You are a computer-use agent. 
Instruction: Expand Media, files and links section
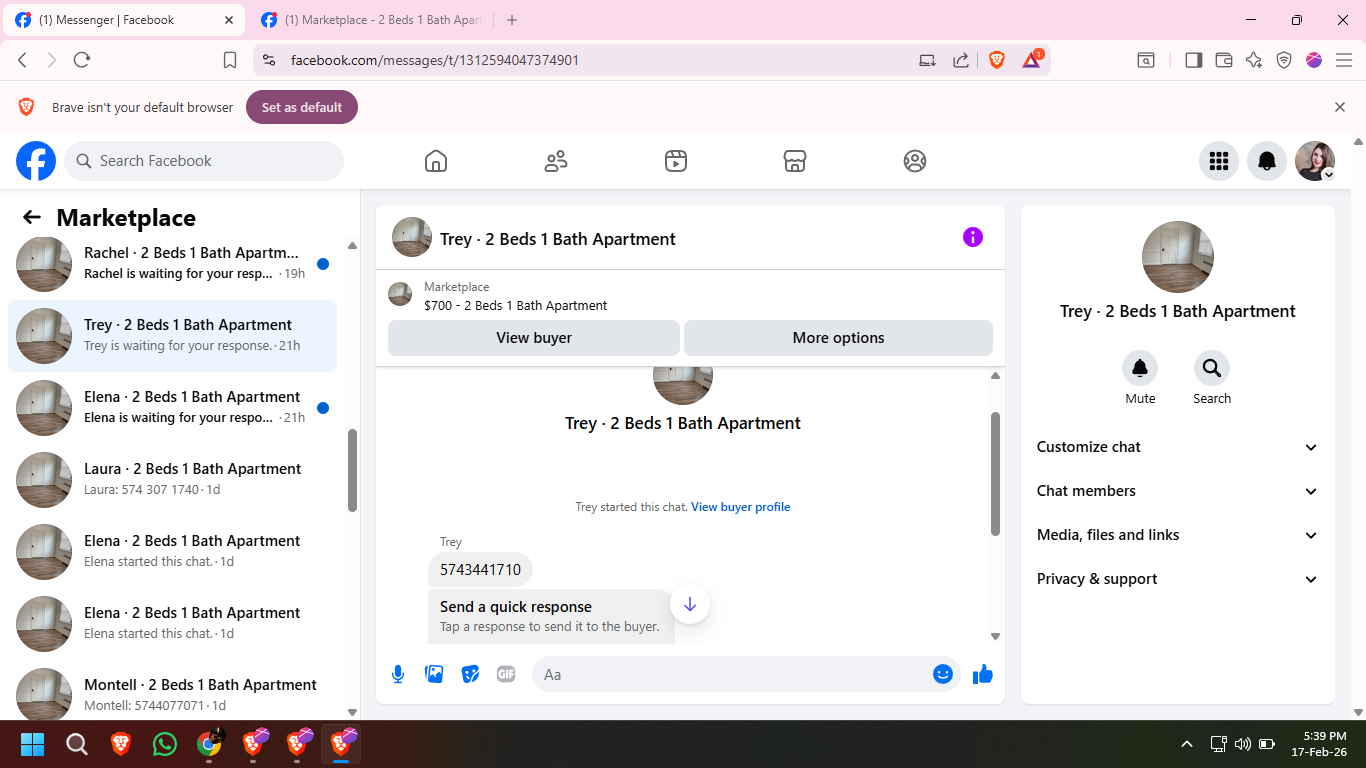[x=1178, y=535]
